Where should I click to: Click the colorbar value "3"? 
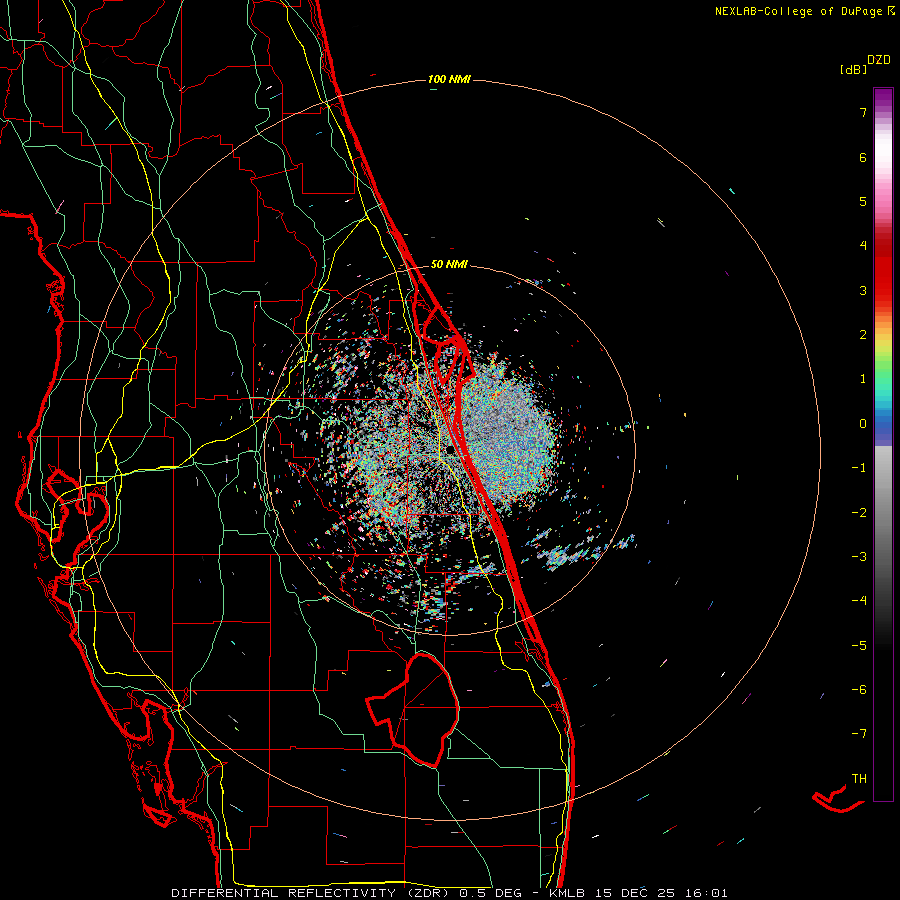(863, 290)
